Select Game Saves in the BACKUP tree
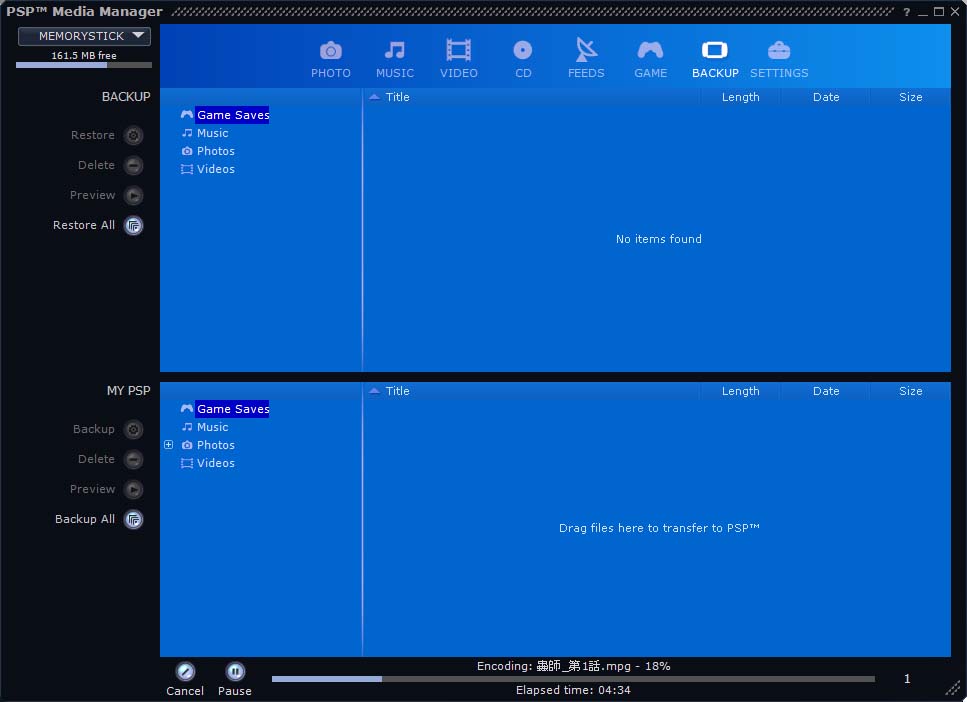The width and height of the screenshot is (967, 702). pyautogui.click(x=233, y=115)
